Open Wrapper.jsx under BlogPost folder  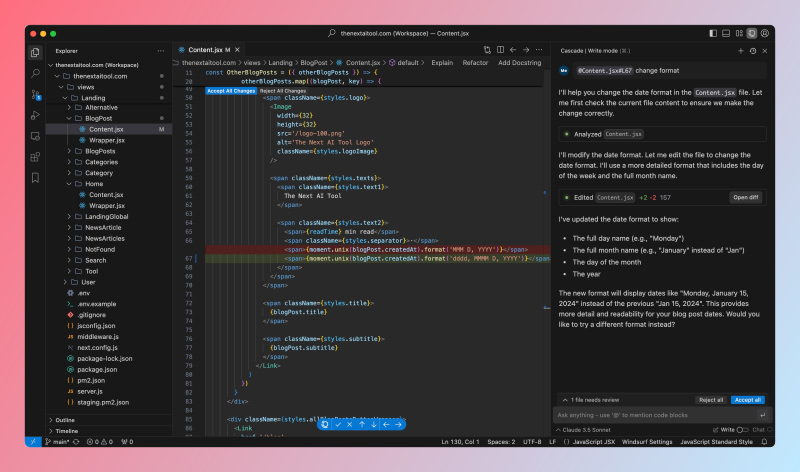106,140
